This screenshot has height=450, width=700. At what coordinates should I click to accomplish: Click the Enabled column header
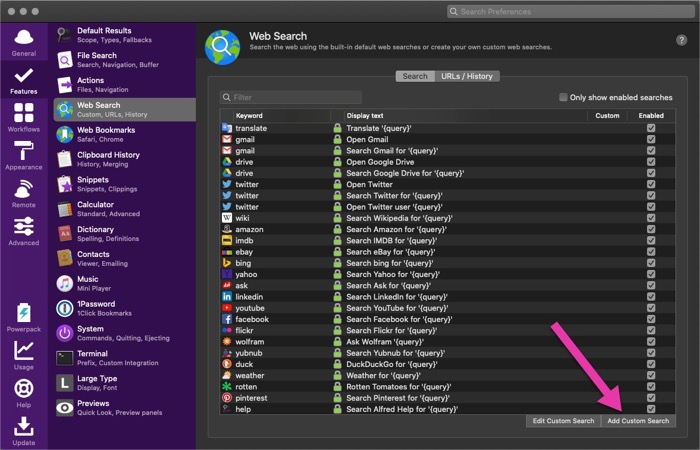(651, 116)
